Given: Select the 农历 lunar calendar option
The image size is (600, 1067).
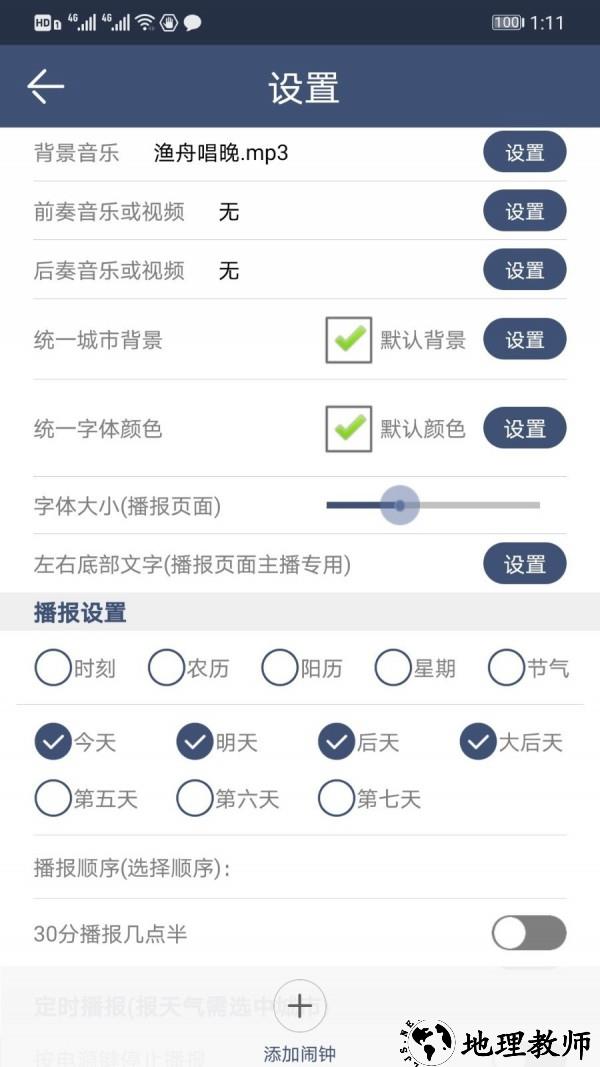Looking at the screenshot, I should point(166,668).
